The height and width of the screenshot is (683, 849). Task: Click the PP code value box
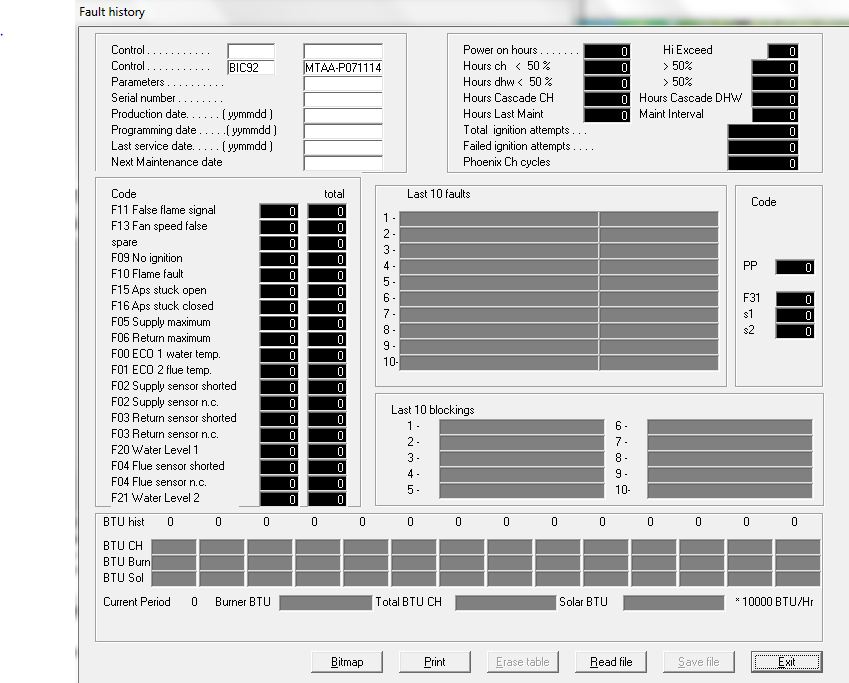click(x=794, y=267)
